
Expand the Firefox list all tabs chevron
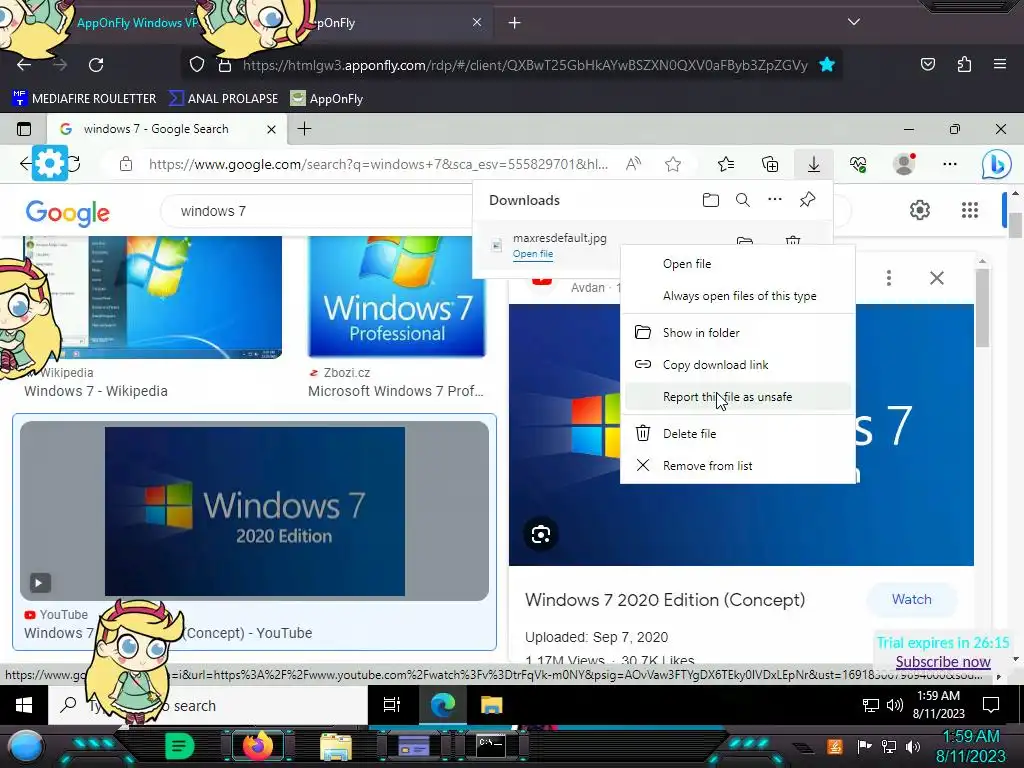(x=854, y=22)
